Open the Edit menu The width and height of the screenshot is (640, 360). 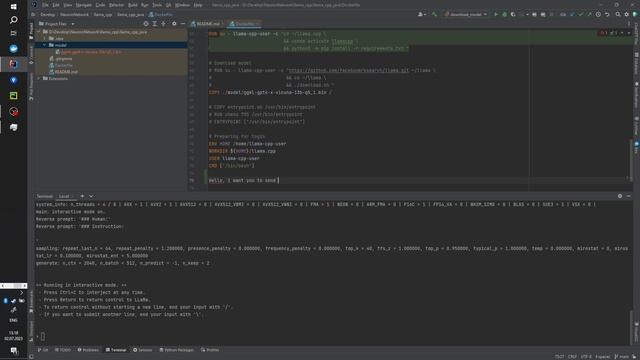[56, 5]
